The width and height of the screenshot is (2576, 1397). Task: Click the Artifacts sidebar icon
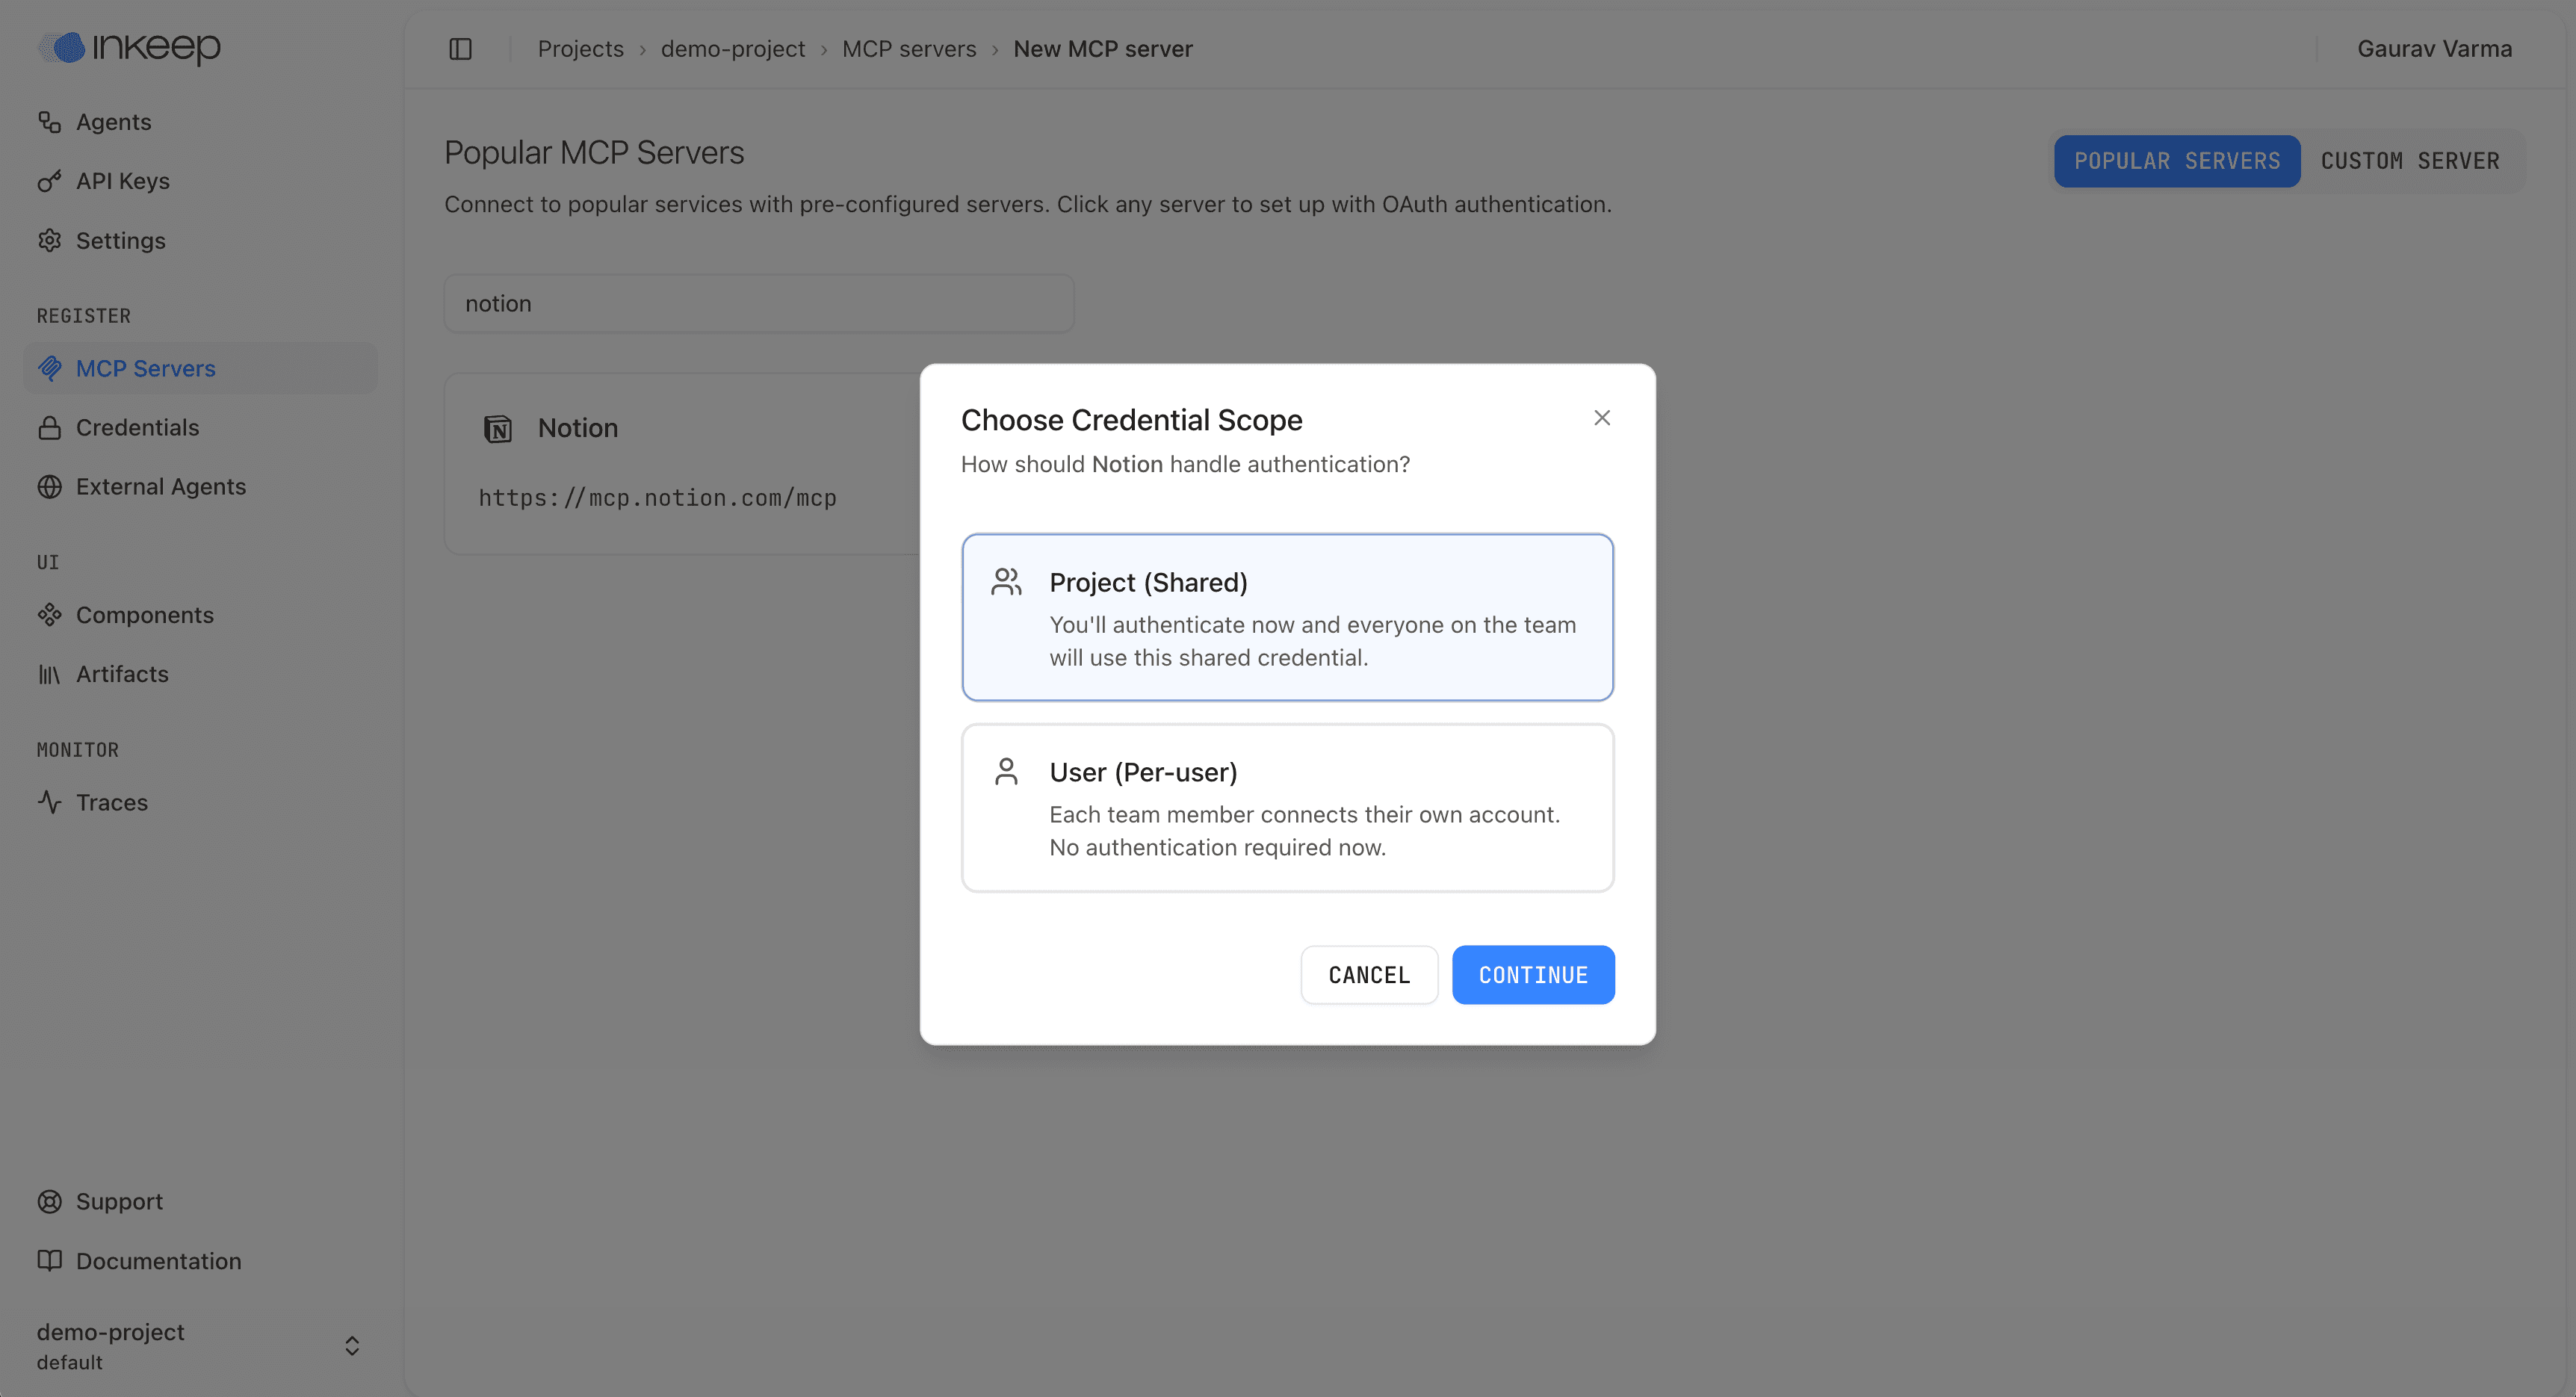(49, 673)
